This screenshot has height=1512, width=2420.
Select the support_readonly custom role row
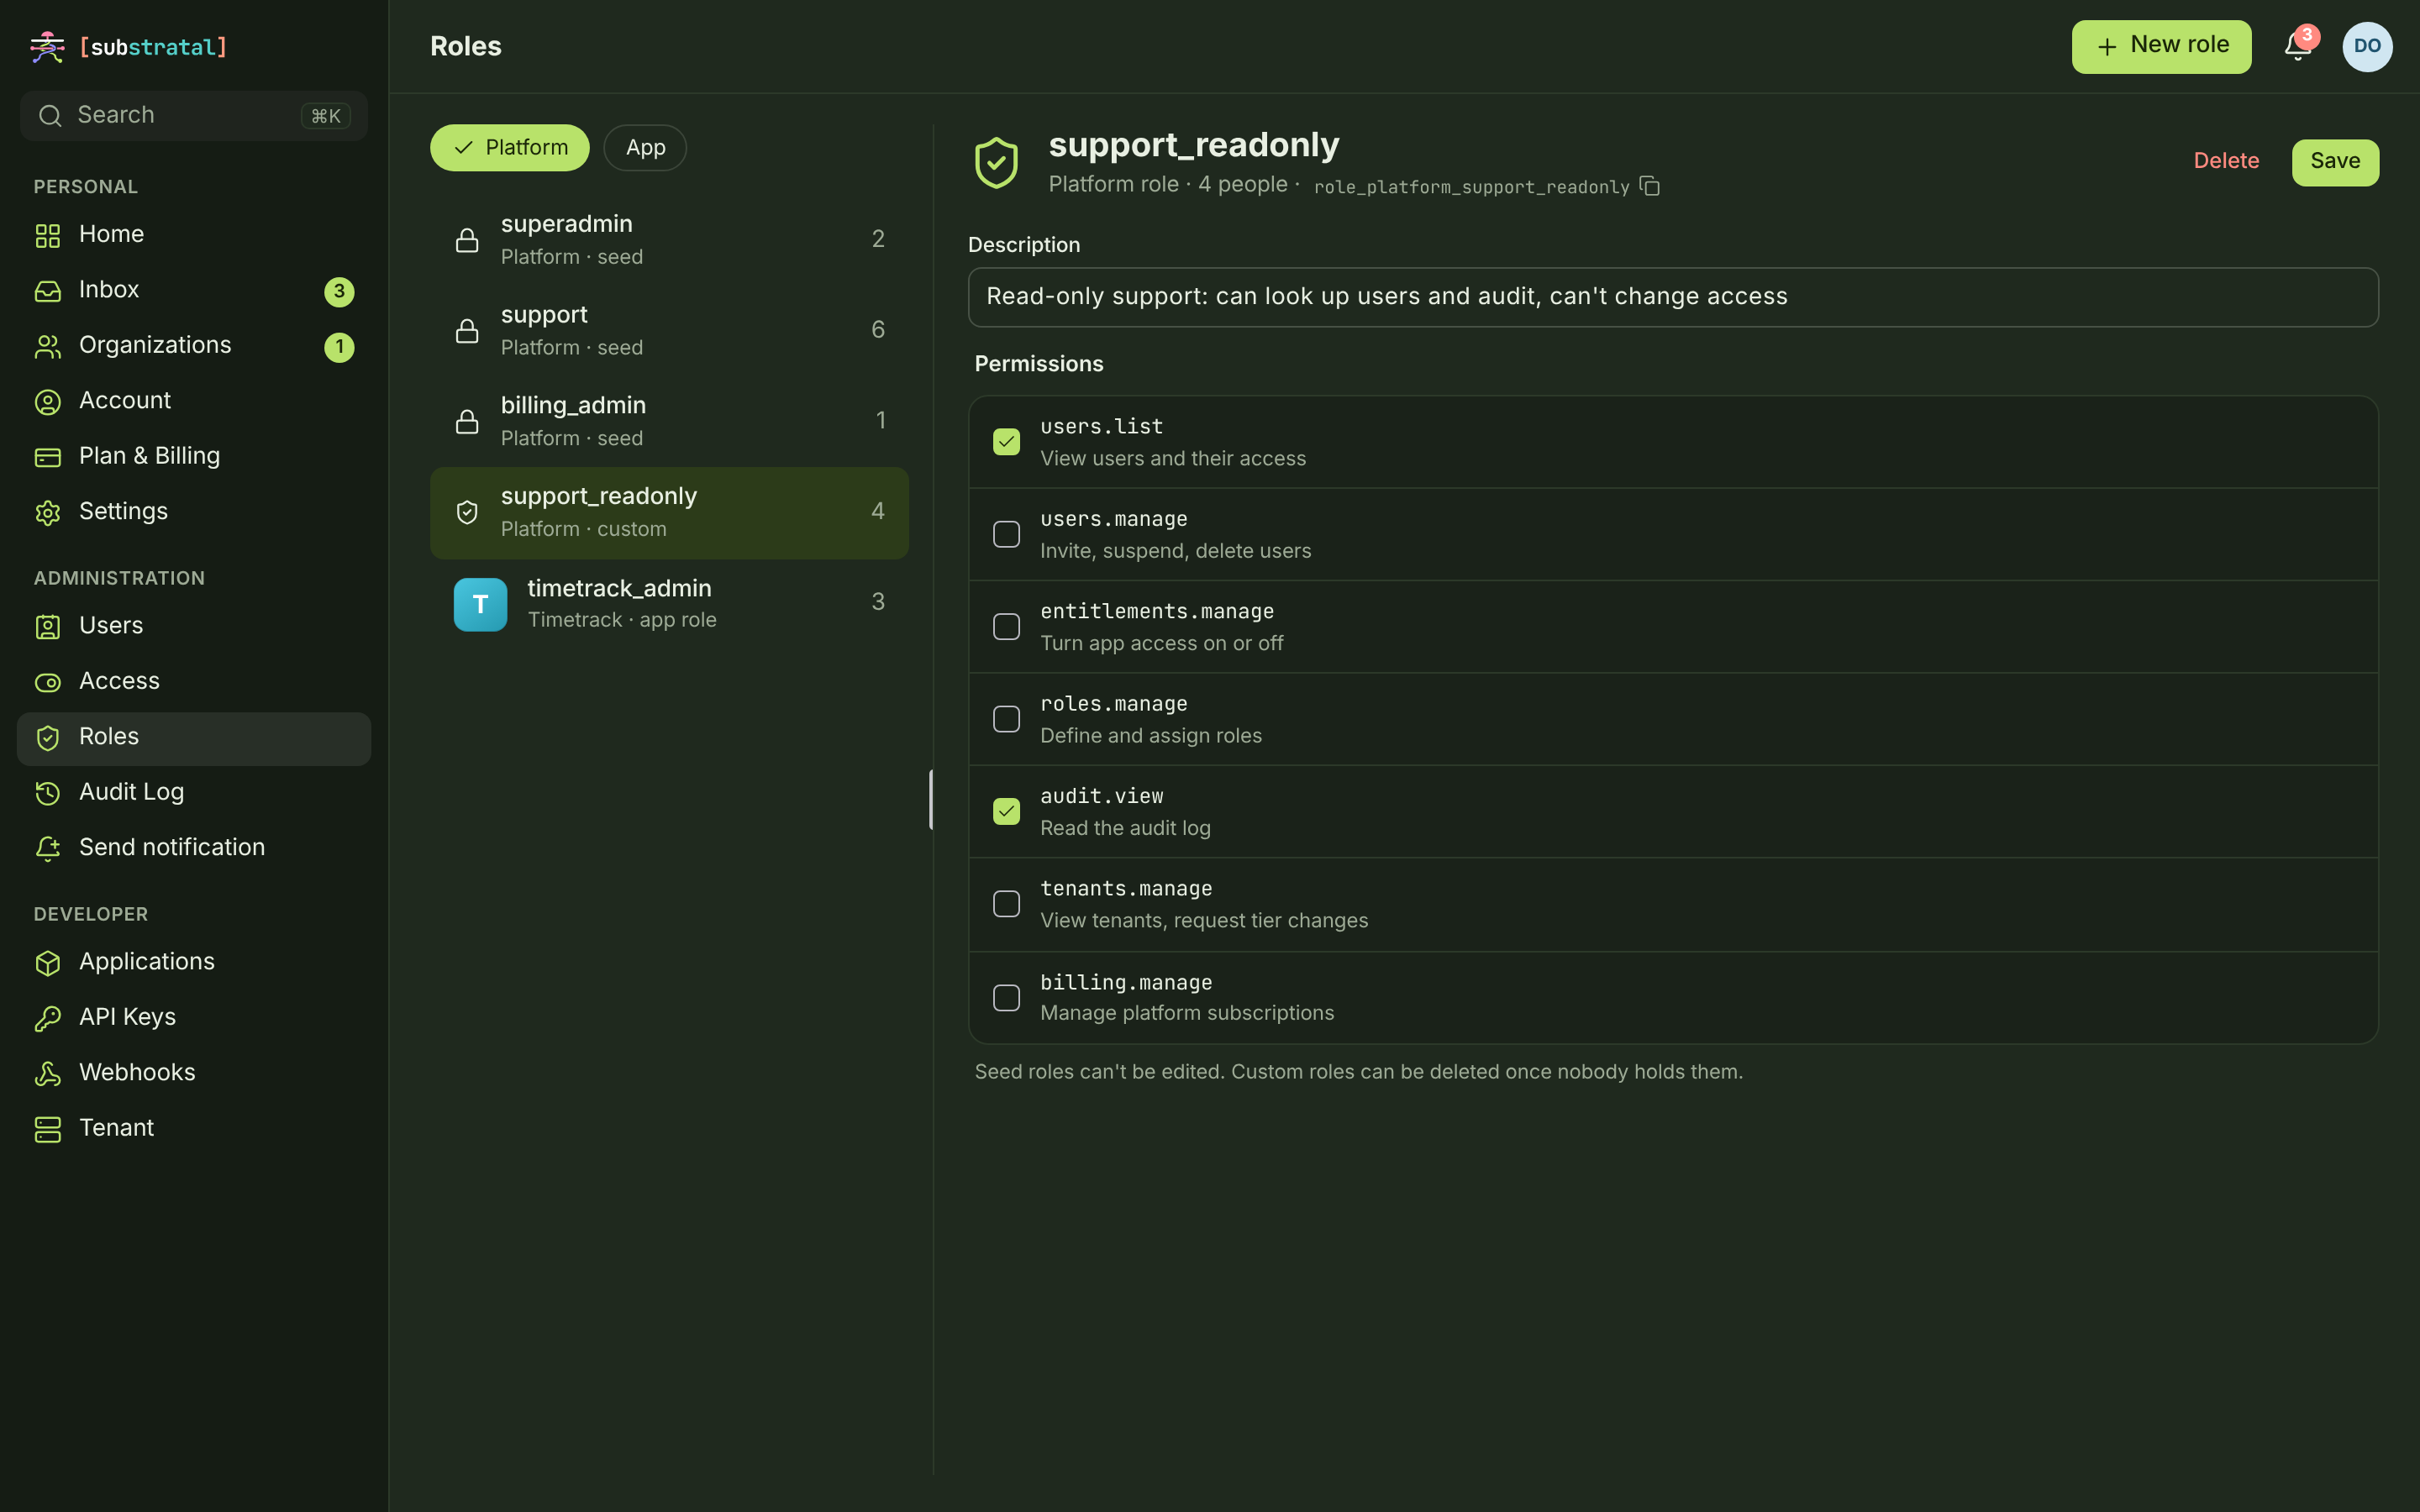tap(669, 513)
